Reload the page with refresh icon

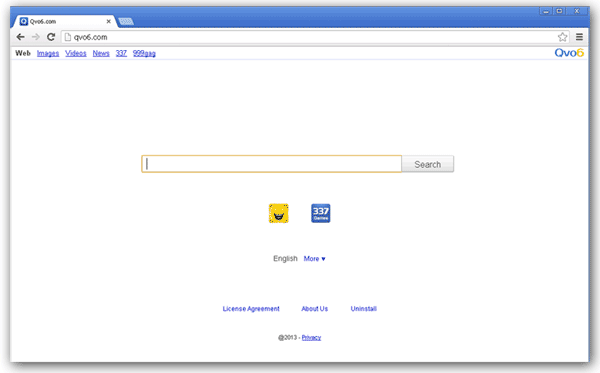tap(51, 37)
